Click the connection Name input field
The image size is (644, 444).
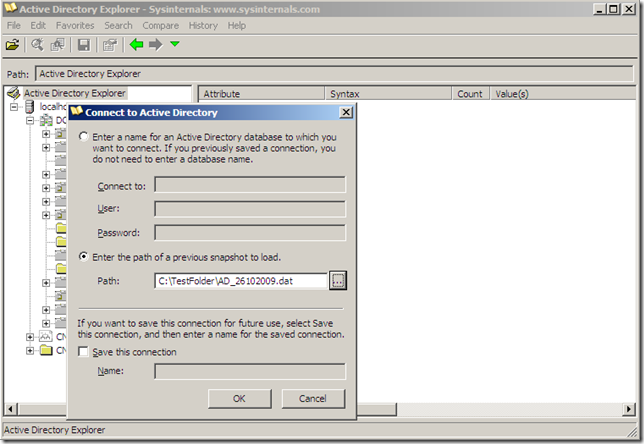point(250,371)
